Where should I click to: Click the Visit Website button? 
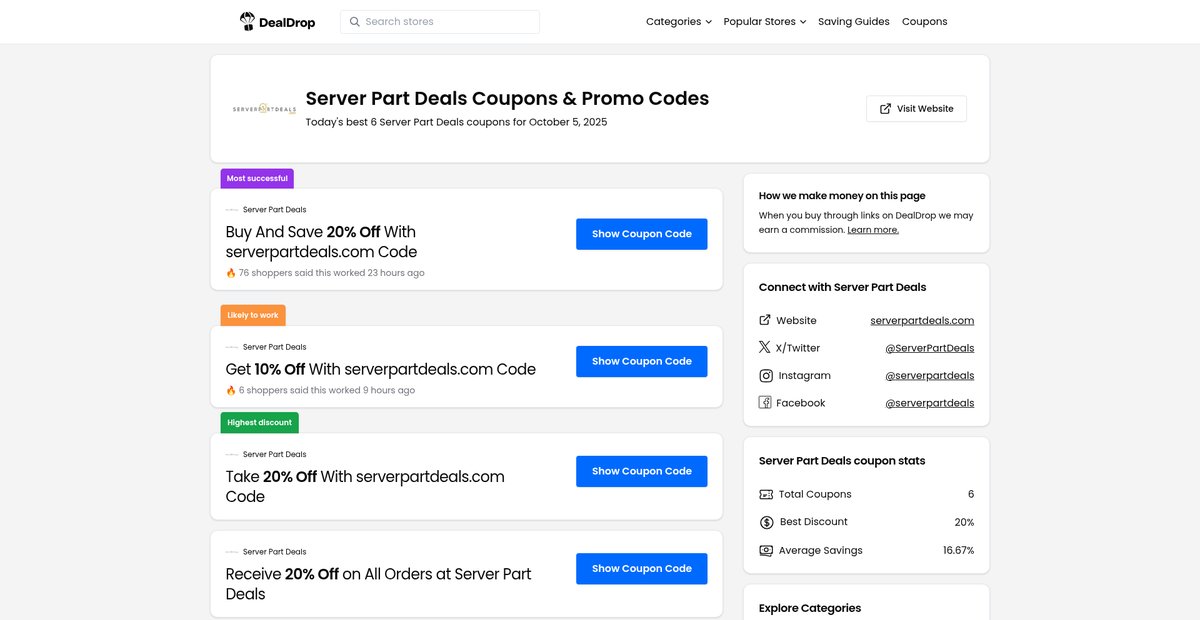click(x=916, y=109)
